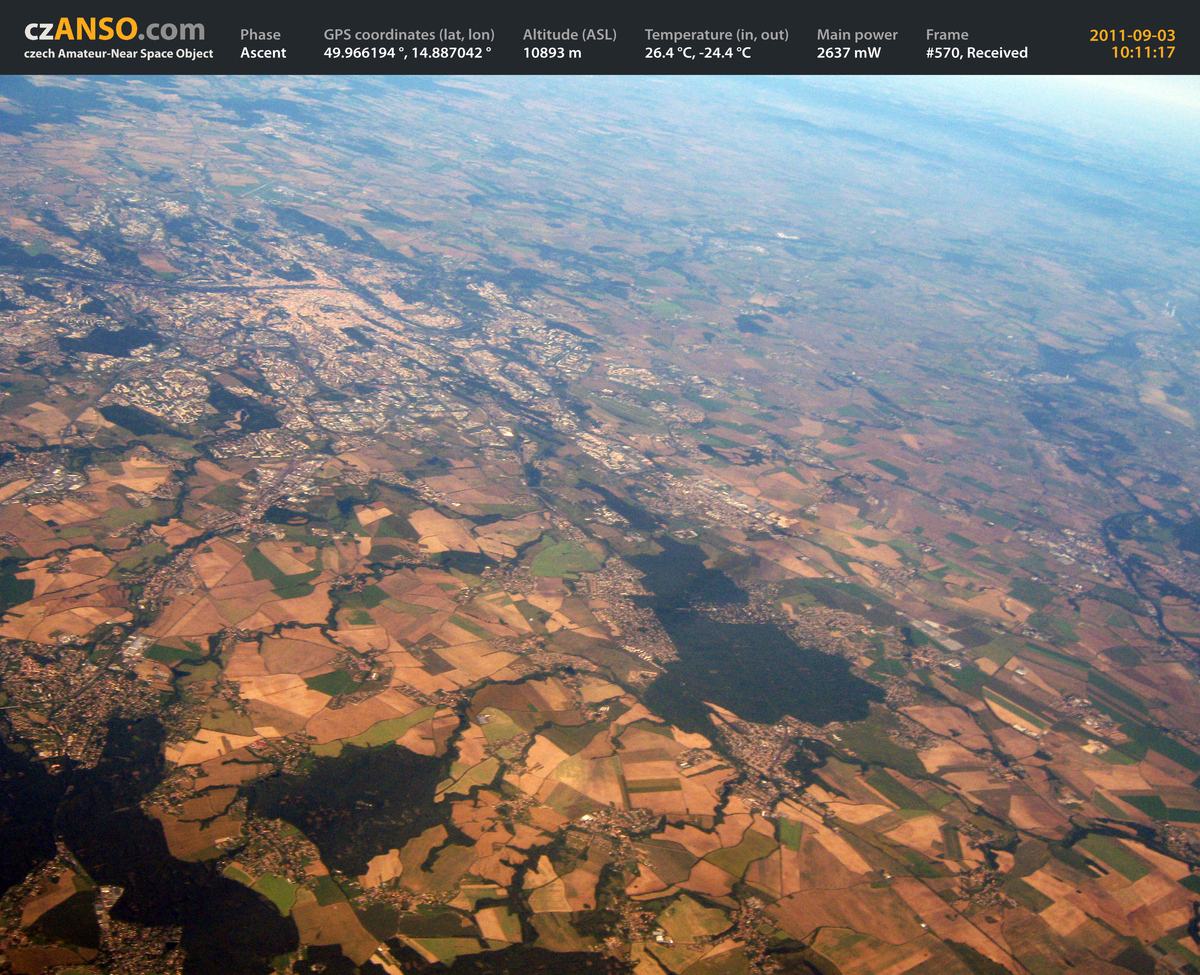Click the timestamp 10:11:17
The height and width of the screenshot is (975, 1200).
(1143, 53)
